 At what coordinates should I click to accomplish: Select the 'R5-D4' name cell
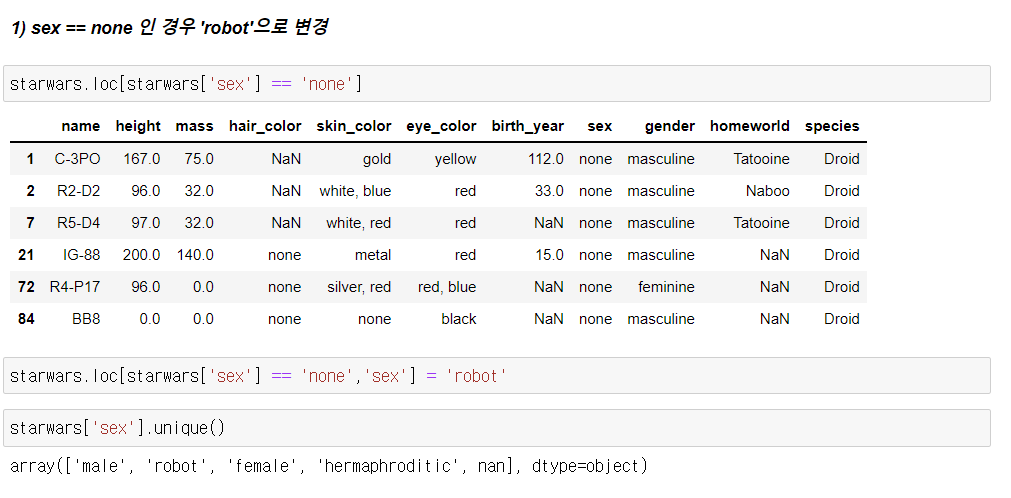point(79,223)
